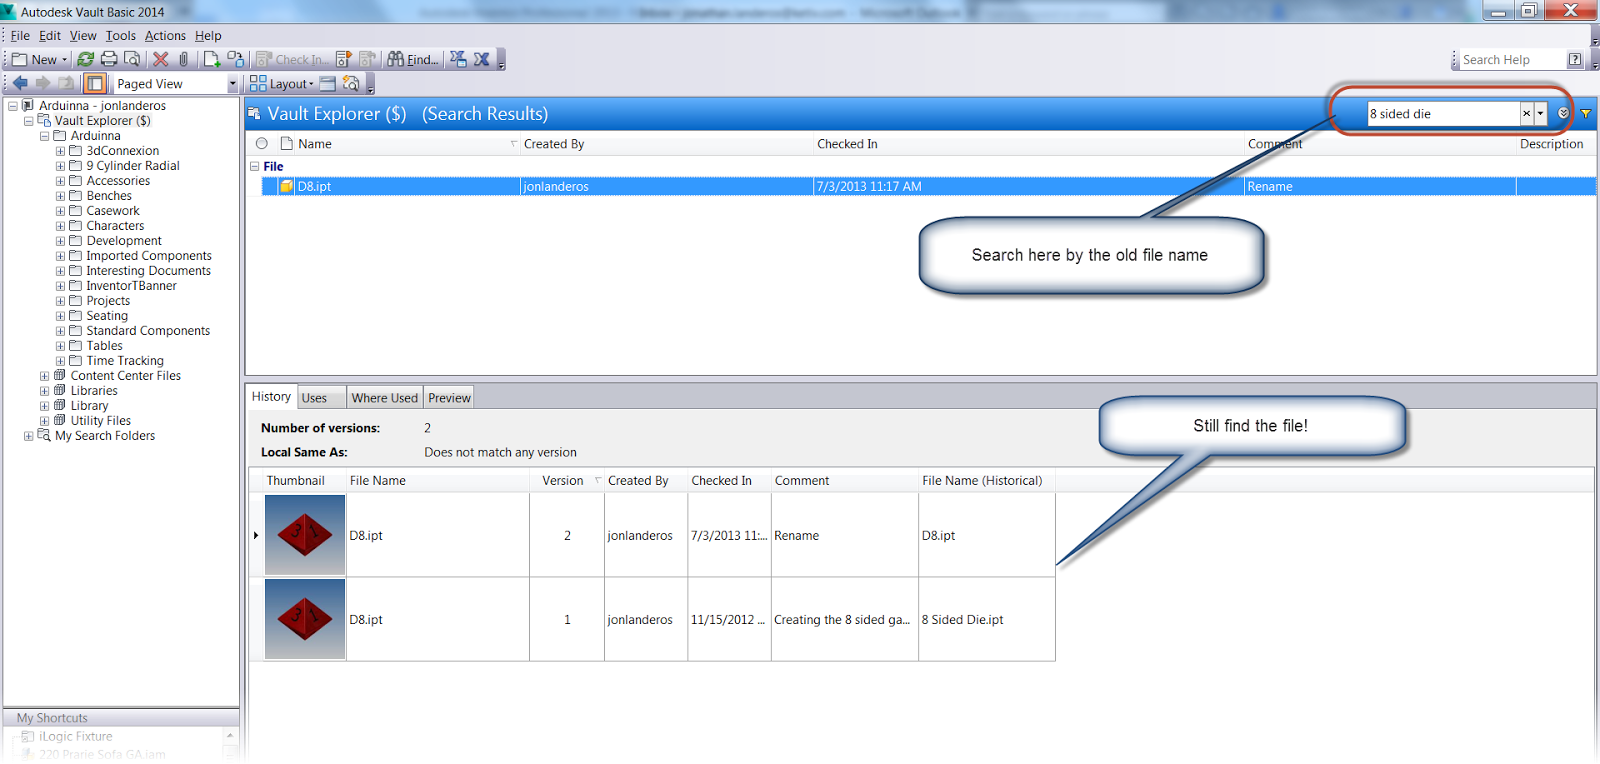Select the Characters folder
This screenshot has height=764, width=1600.
pyautogui.click(x=115, y=226)
